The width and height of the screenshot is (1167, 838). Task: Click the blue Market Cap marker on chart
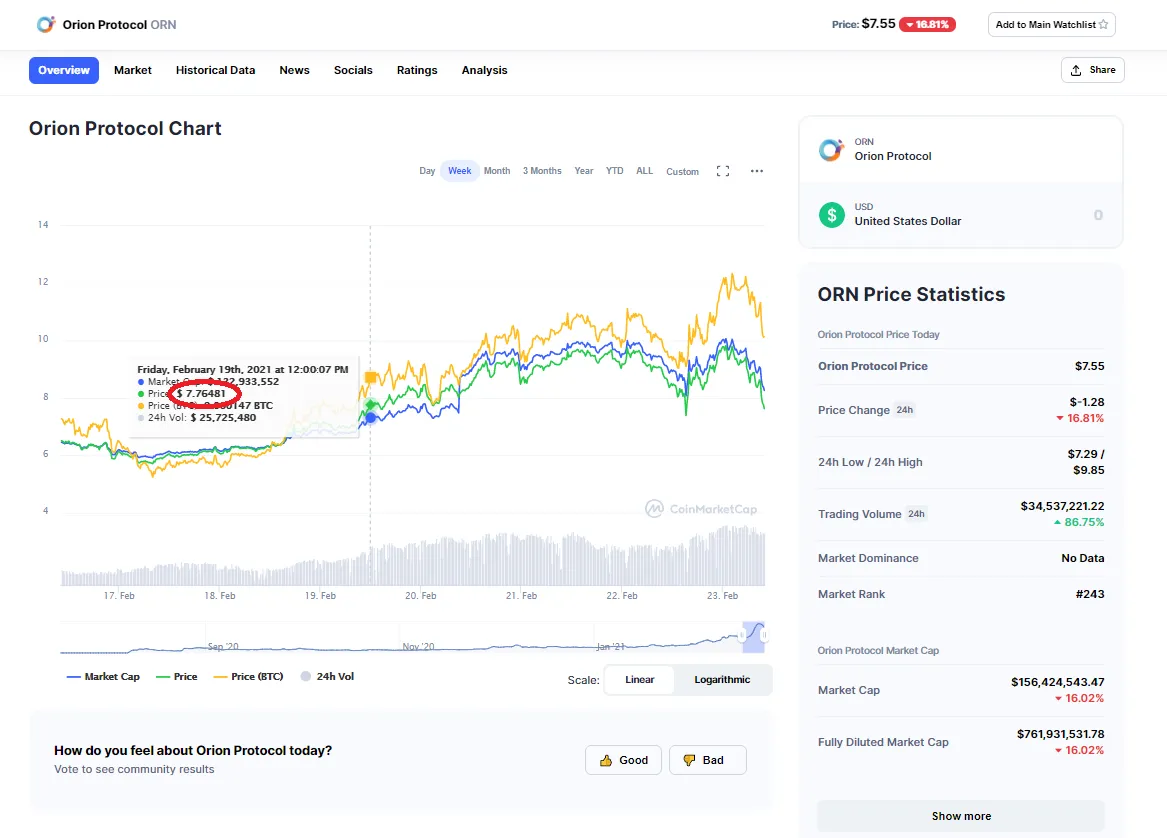[x=371, y=418]
